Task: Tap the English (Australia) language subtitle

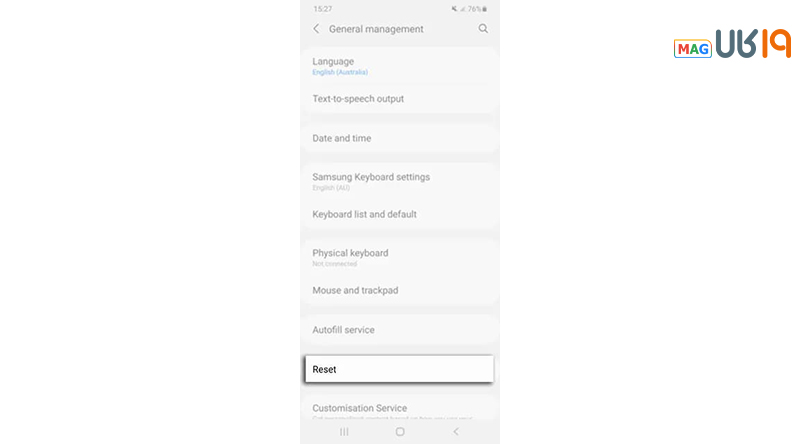Action: (x=340, y=72)
